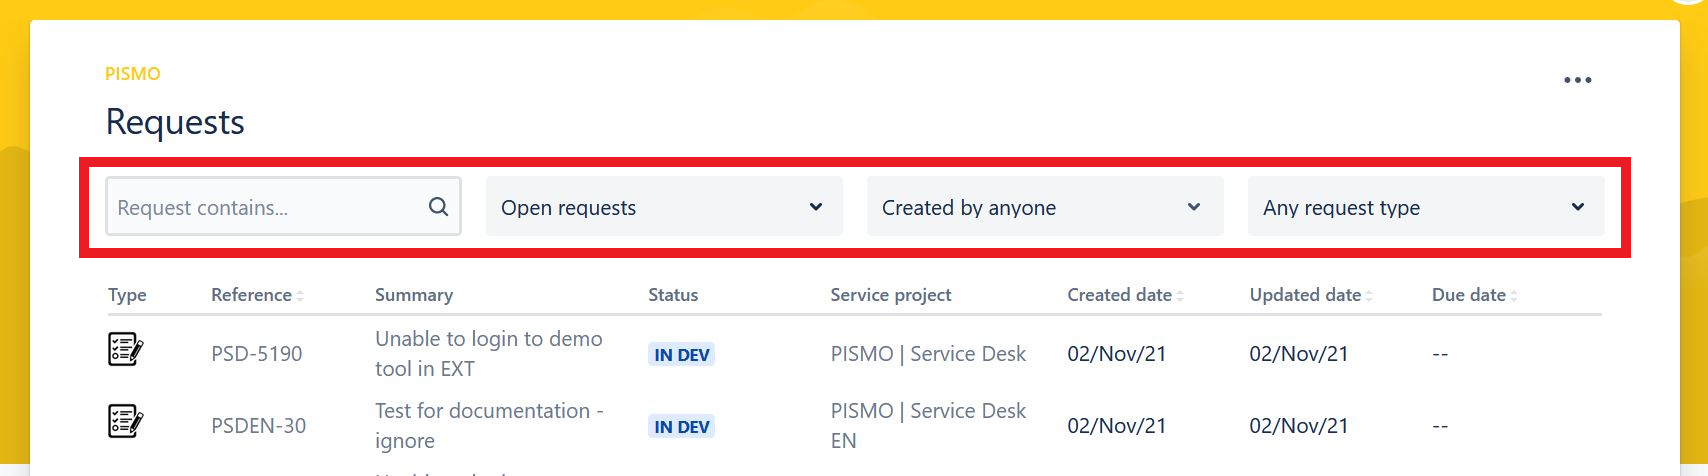Select PISMO | Service Desk project for PSD-5190

(928, 354)
